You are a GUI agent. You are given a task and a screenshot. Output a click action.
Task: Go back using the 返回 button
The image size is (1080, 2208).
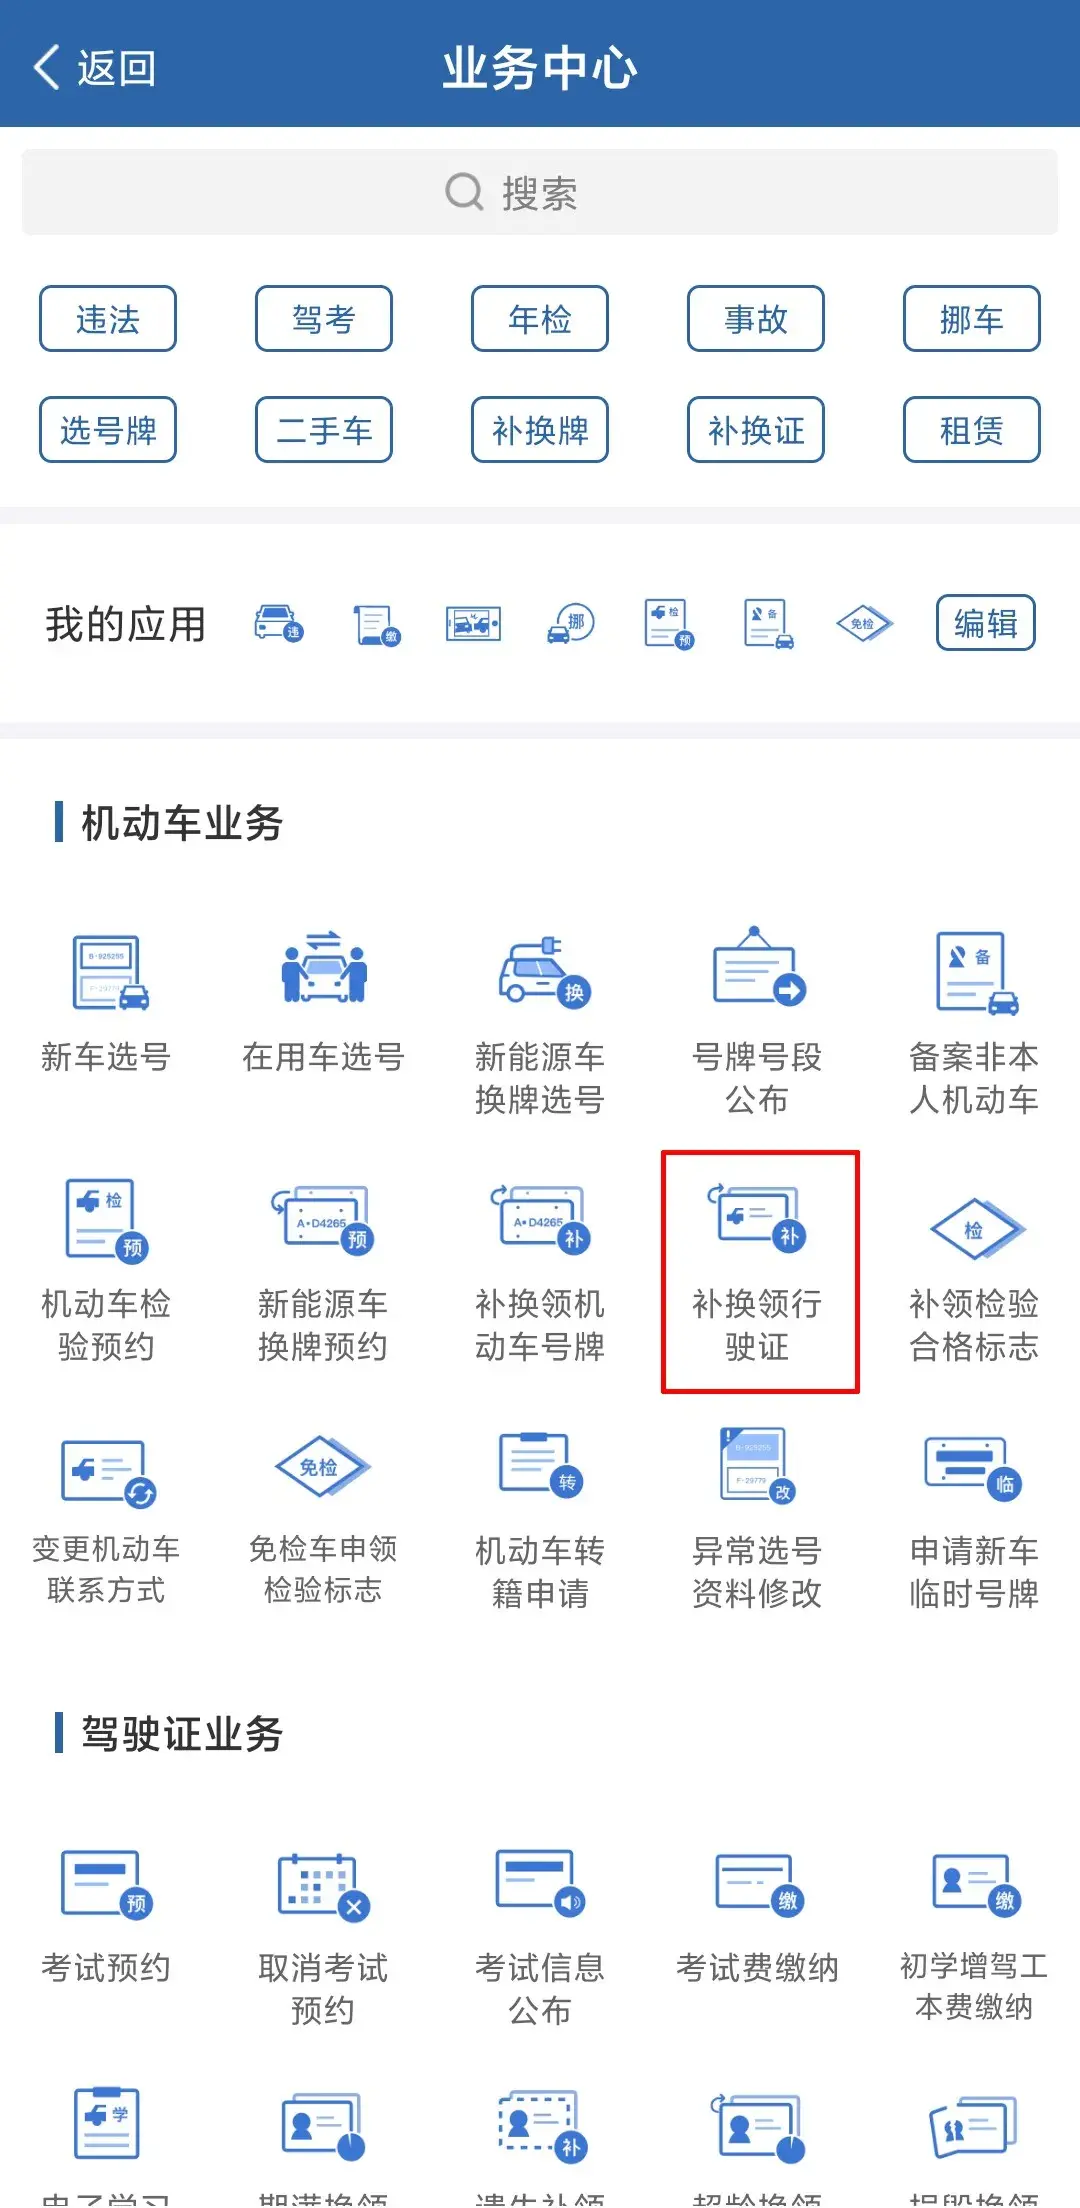(x=94, y=68)
